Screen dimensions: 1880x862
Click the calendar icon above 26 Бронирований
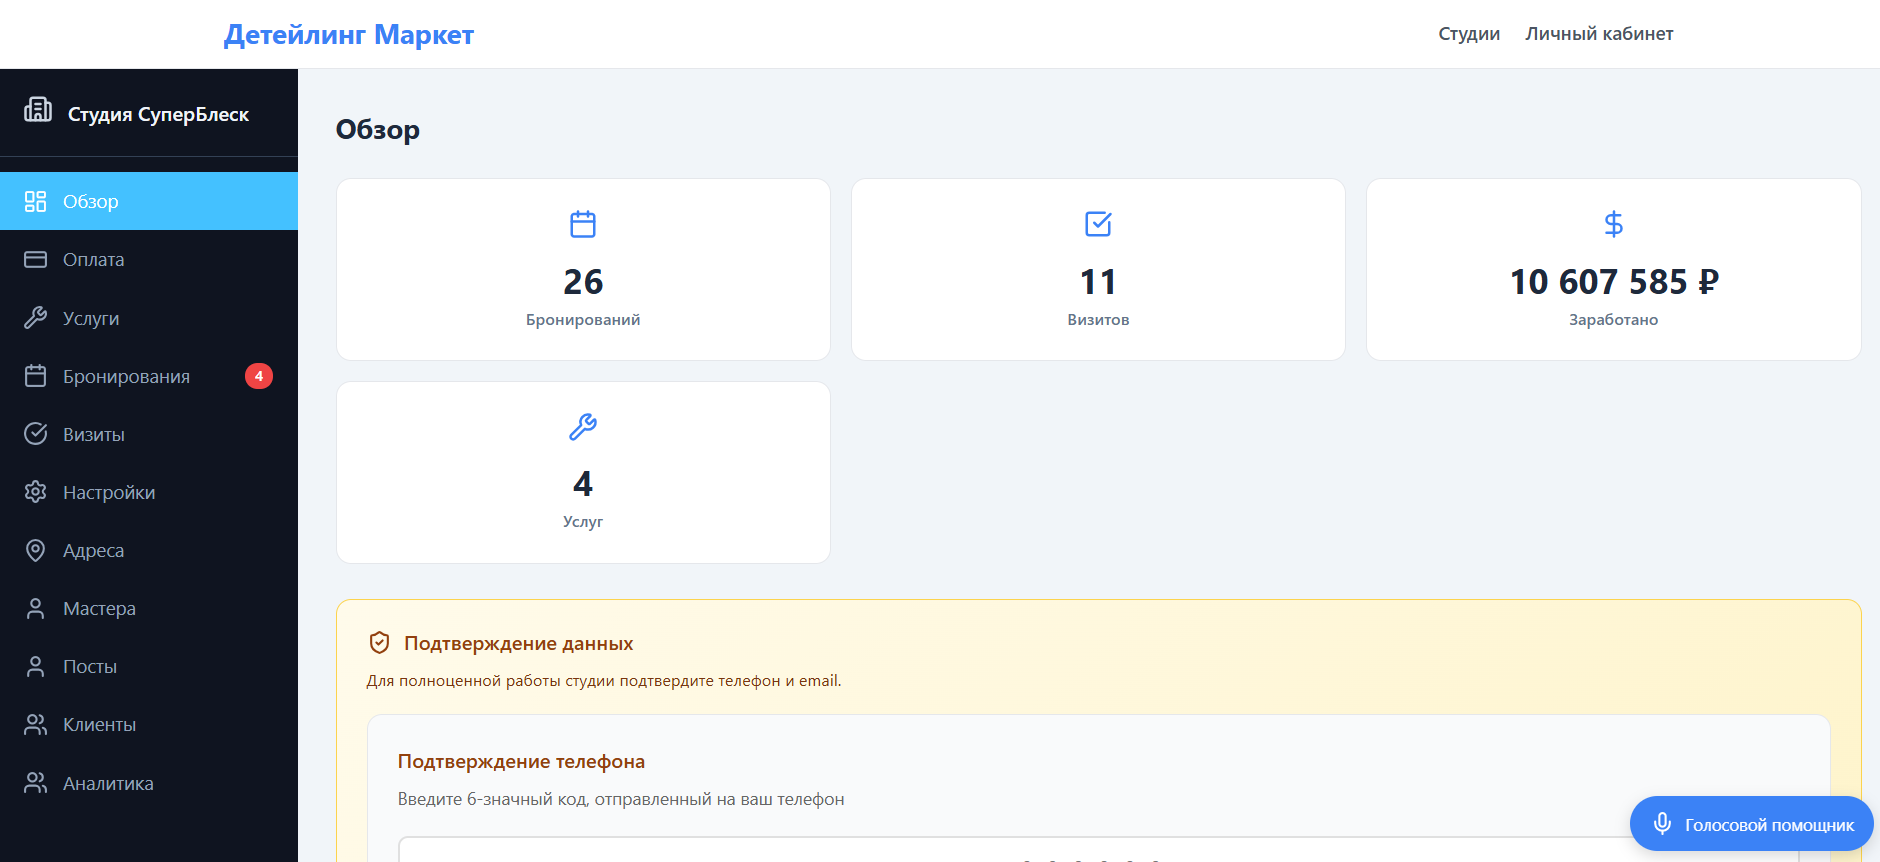583,224
